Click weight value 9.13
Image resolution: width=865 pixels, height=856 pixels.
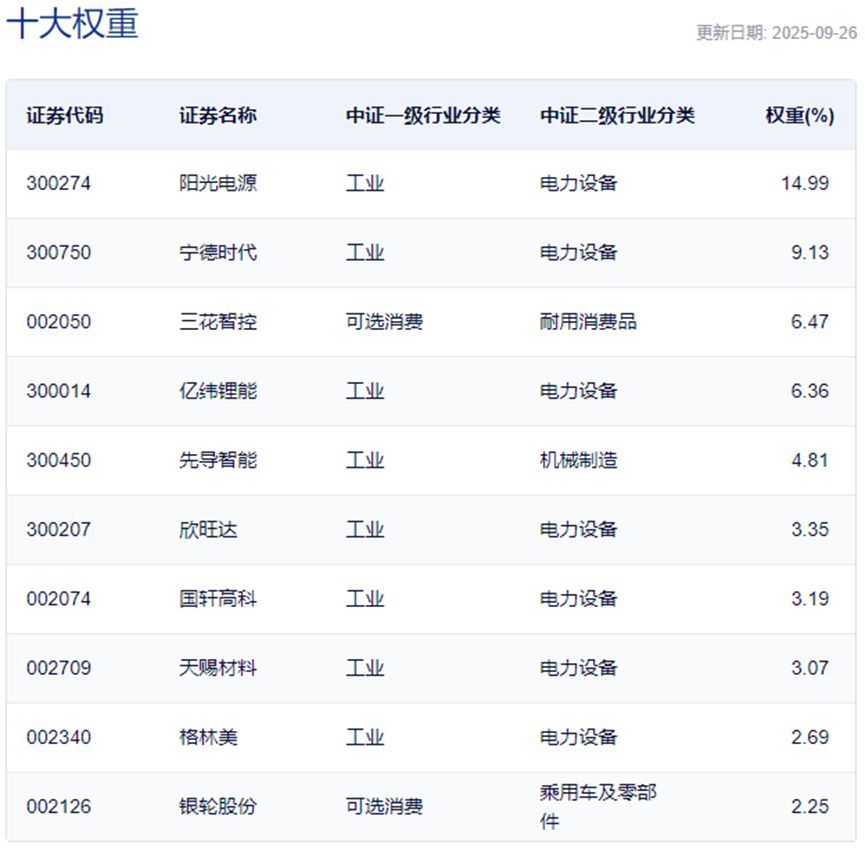point(810,253)
